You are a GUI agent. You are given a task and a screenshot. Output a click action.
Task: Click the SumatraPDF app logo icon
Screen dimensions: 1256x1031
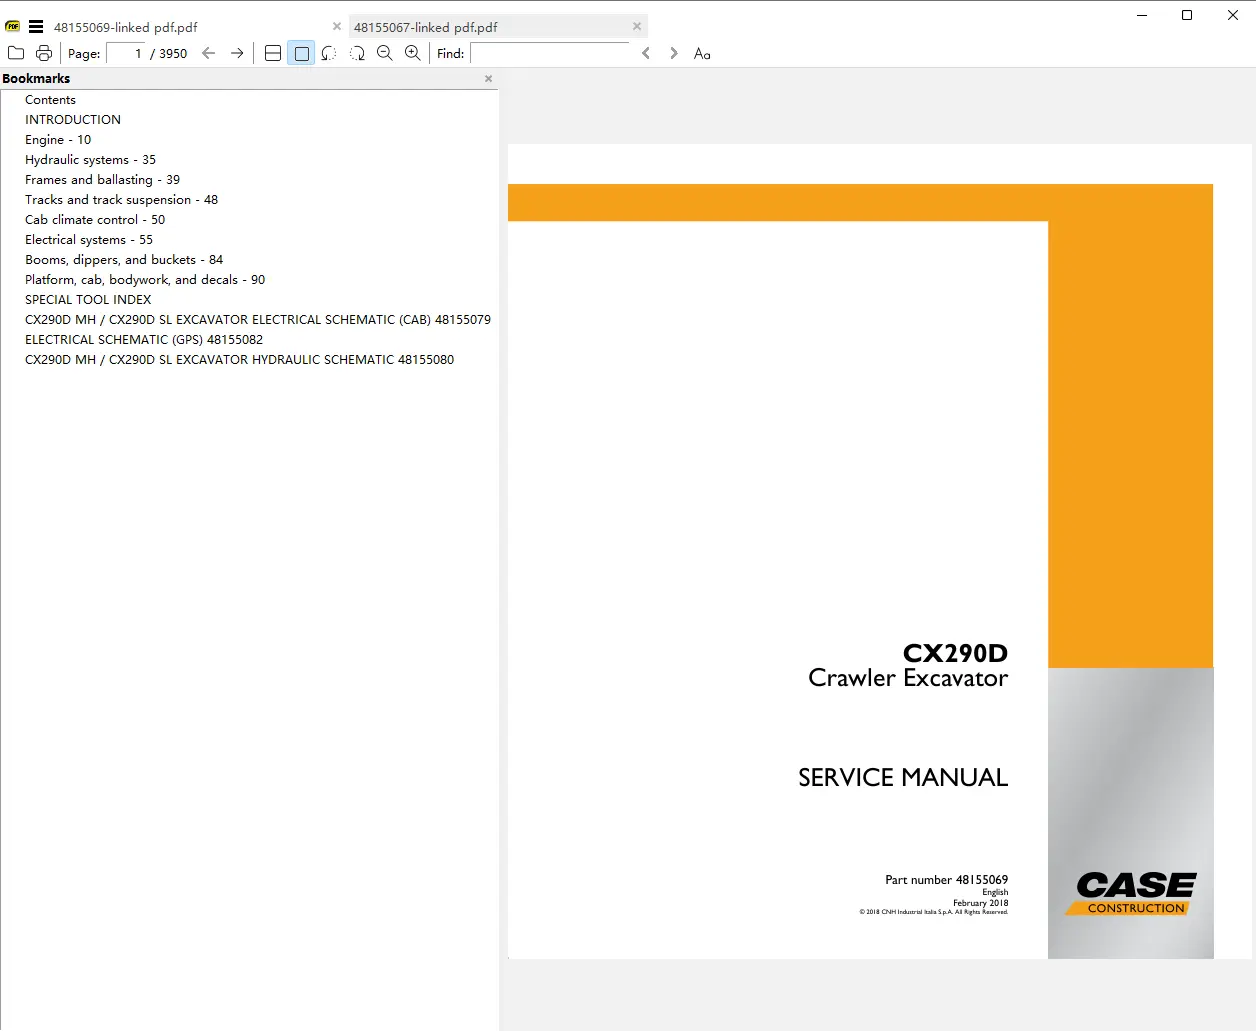click(13, 27)
